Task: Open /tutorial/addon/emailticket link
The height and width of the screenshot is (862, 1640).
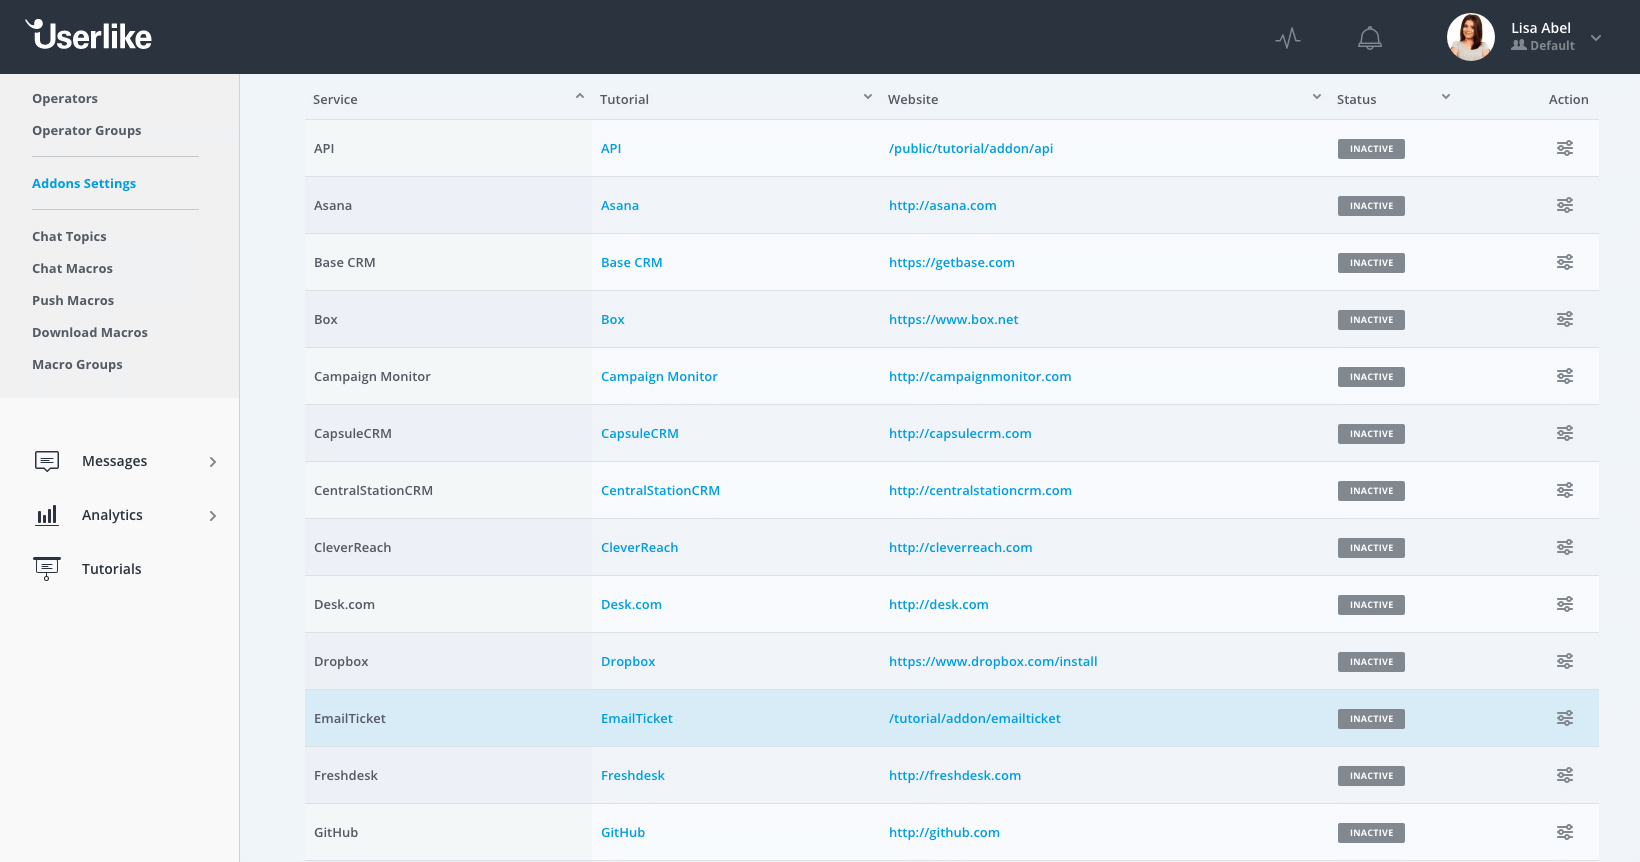Action: click(975, 719)
